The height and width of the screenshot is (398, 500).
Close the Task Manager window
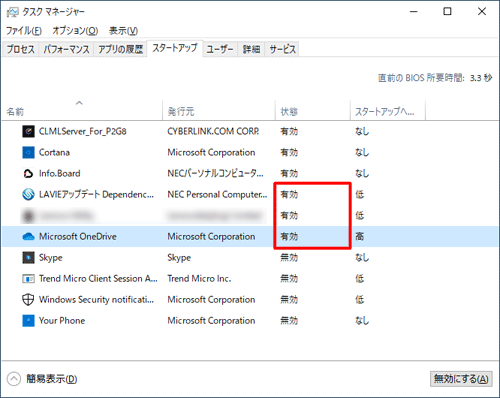(482, 12)
